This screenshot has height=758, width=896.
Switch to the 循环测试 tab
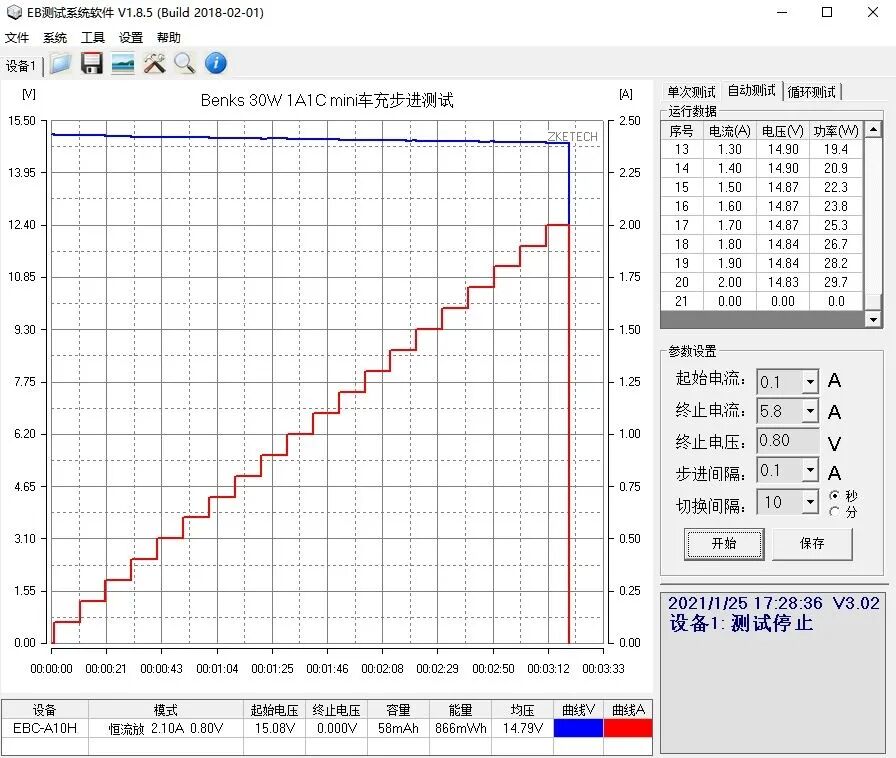coord(811,92)
